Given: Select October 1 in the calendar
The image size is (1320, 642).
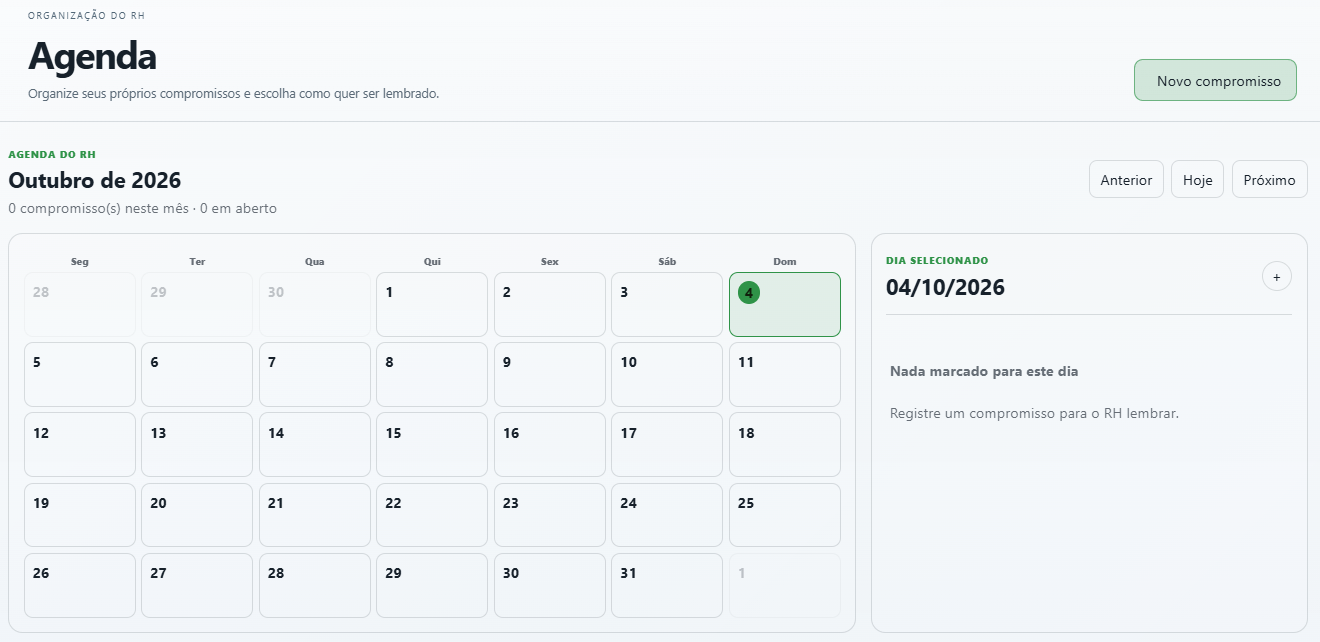Looking at the screenshot, I should click(x=432, y=304).
